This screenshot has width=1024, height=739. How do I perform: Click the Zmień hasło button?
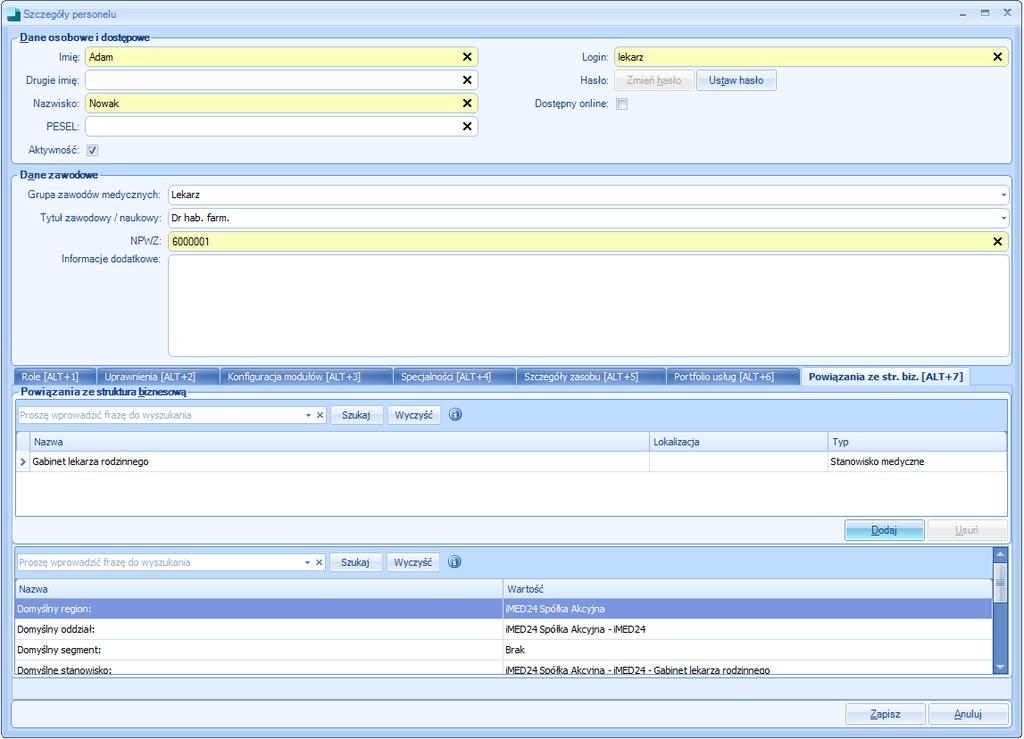coord(654,80)
